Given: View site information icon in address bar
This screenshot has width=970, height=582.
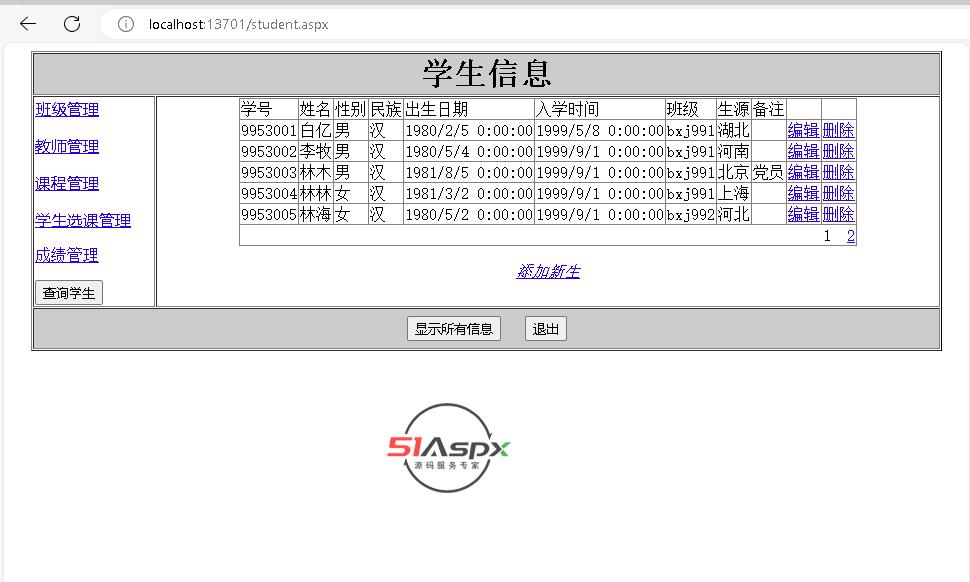Looking at the screenshot, I should (x=126, y=24).
